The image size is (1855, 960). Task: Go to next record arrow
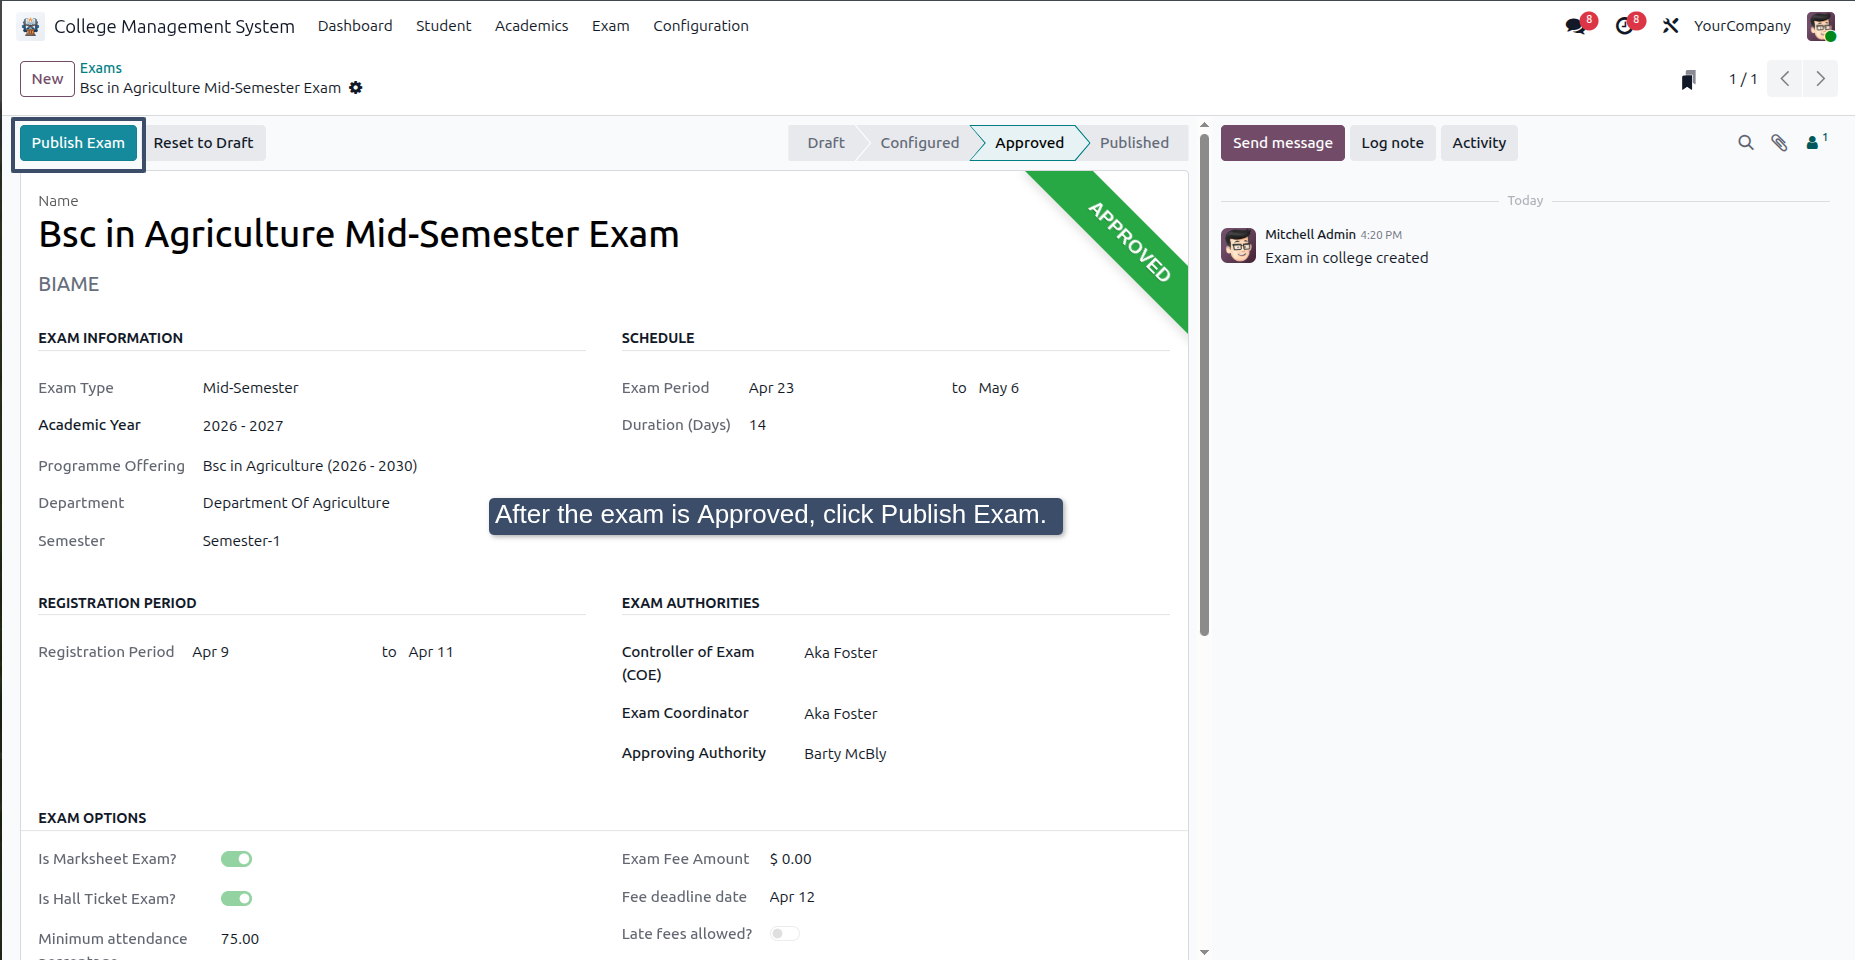pyautogui.click(x=1821, y=79)
